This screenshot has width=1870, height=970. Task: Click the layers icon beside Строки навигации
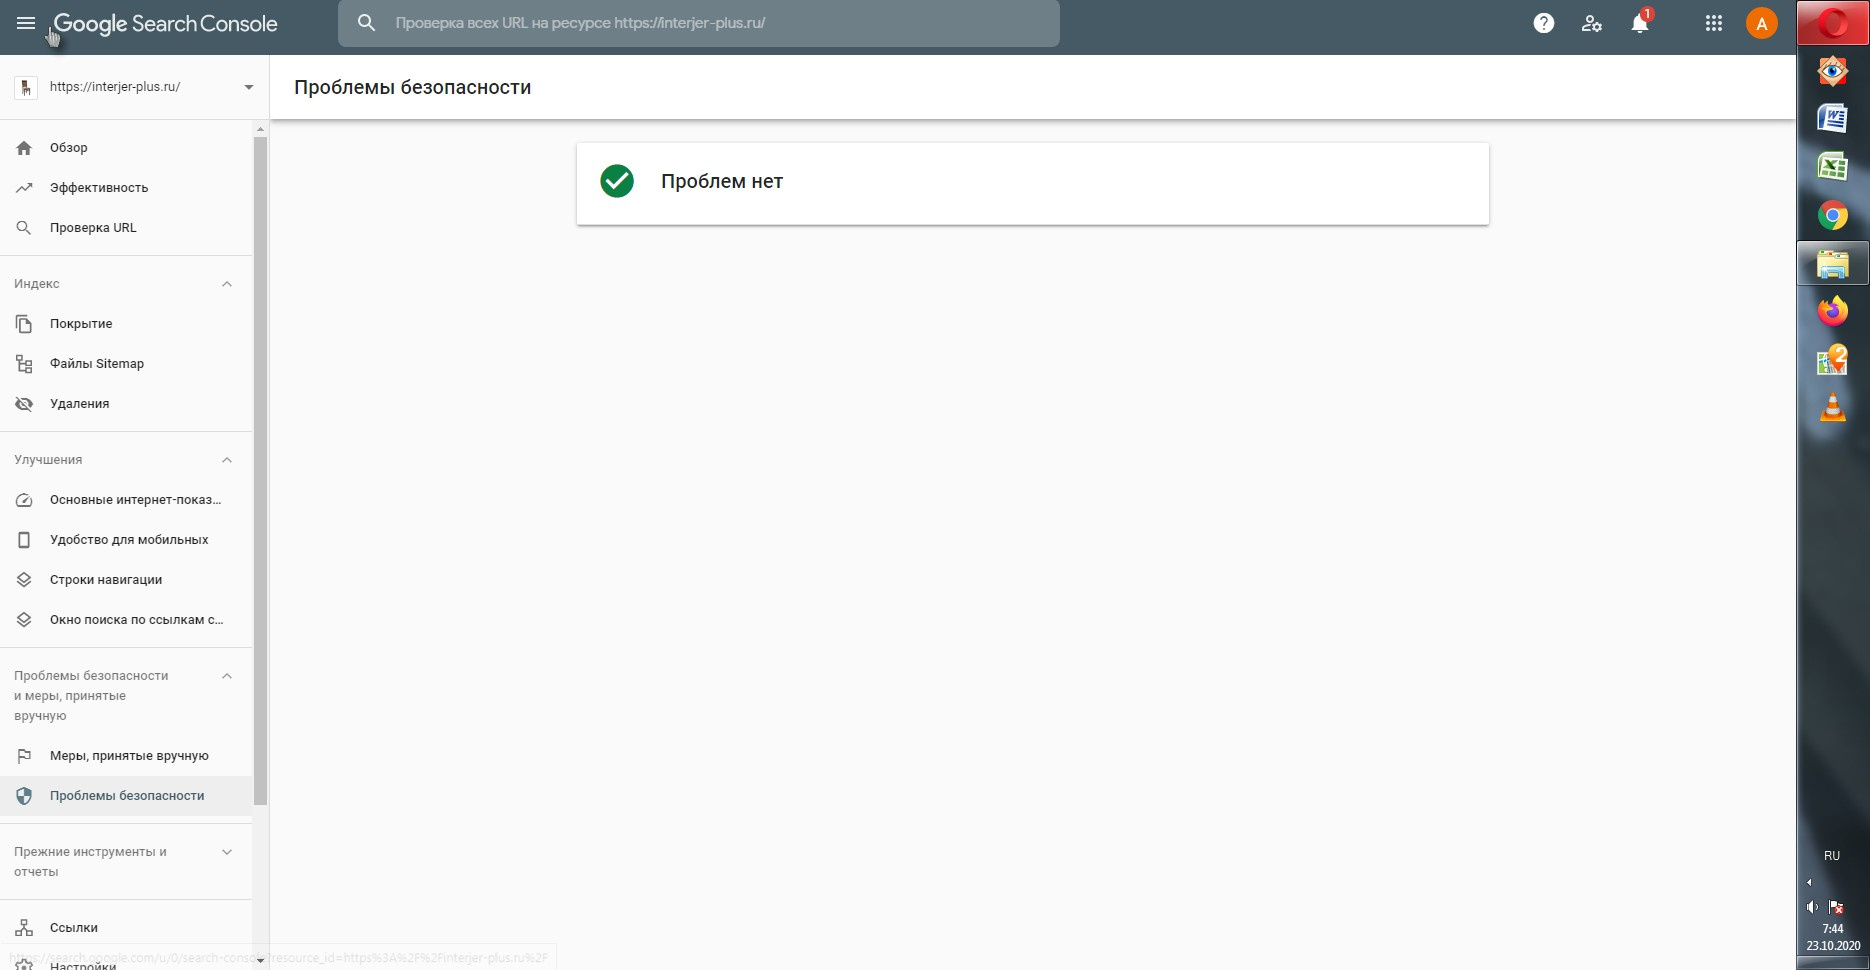[x=24, y=580]
